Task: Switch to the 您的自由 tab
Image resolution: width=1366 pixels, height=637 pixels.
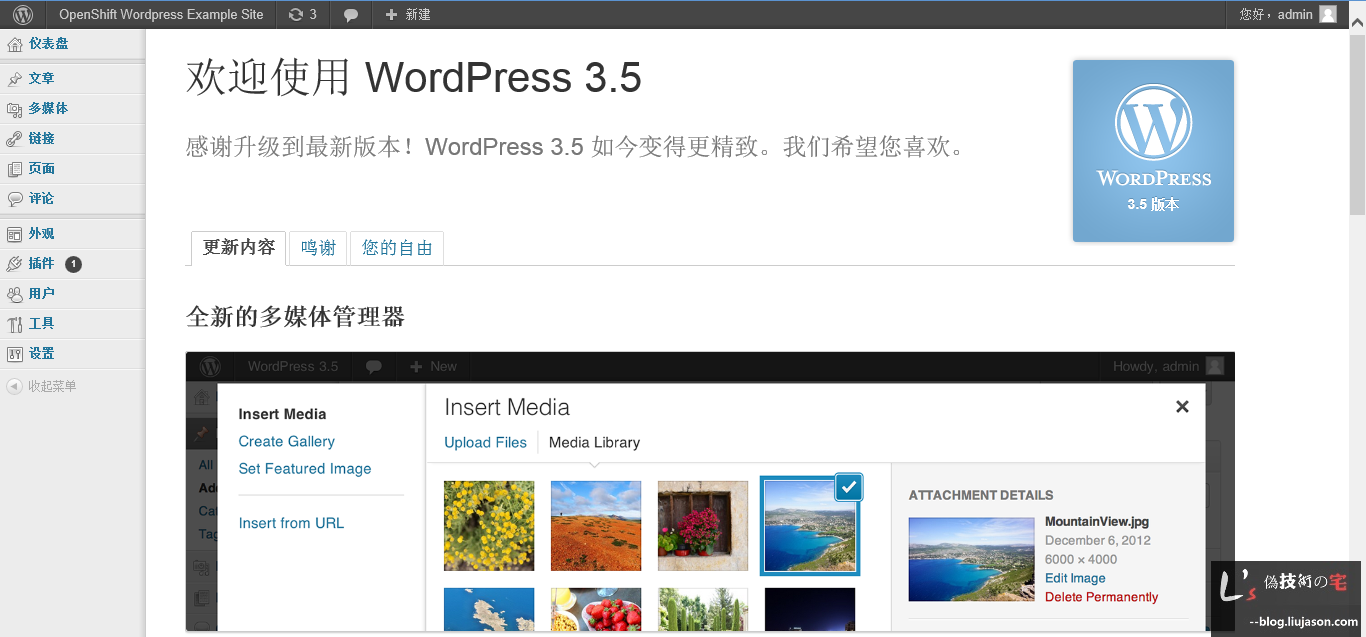Action: [397, 248]
